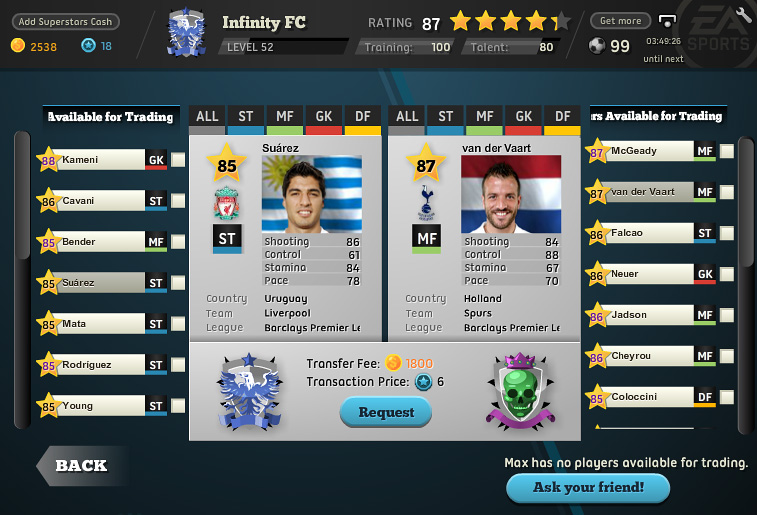Tick the checkbox beside Cavani

point(178,201)
